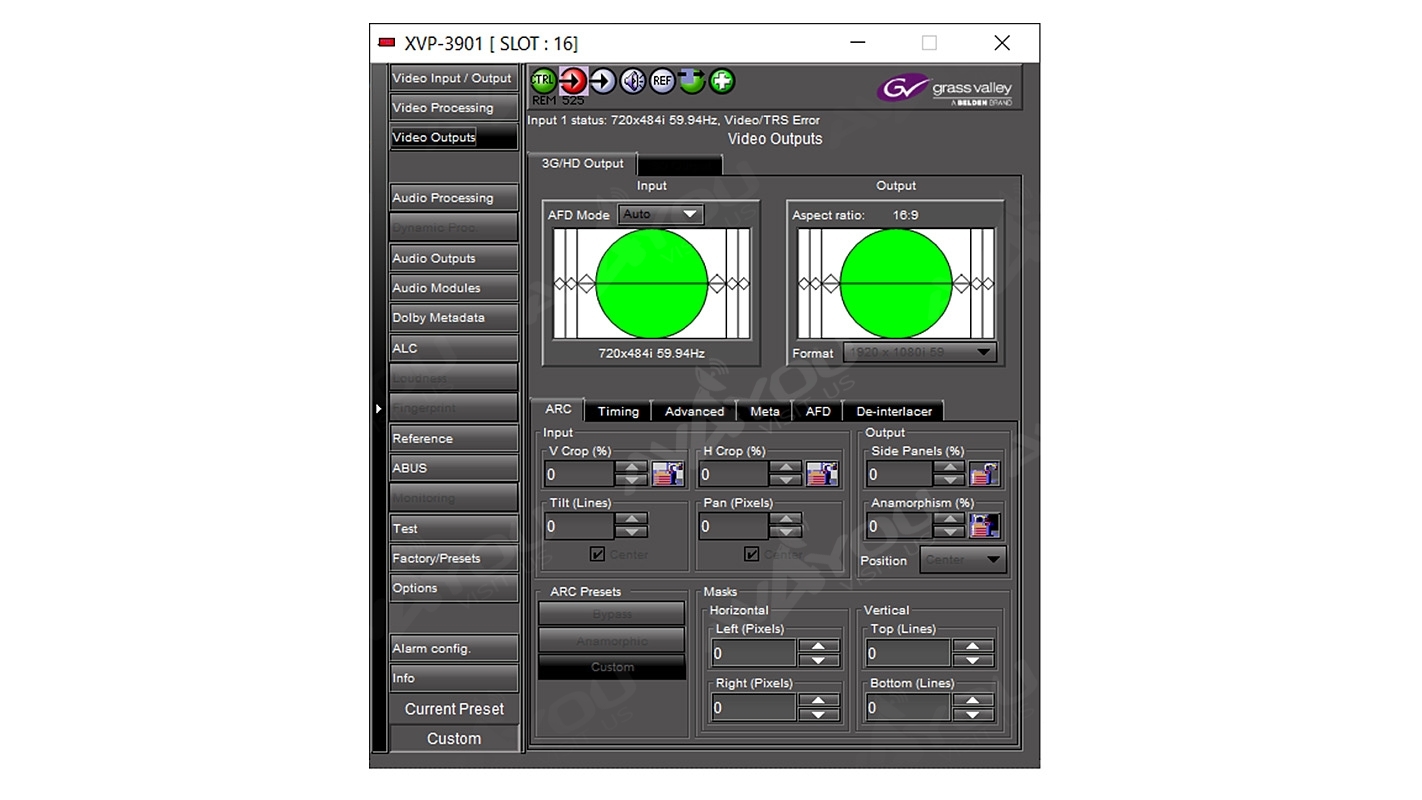Open the AFD Mode dropdown
This screenshot has width=1422, height=800.
coord(661,214)
